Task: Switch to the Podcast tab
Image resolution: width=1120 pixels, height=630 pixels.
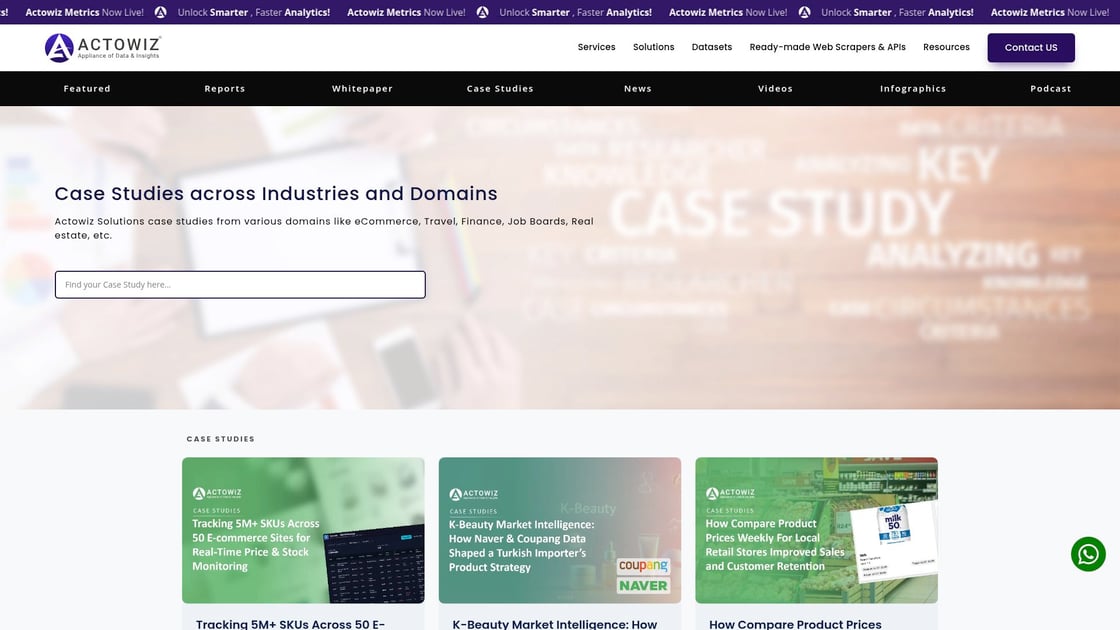Action: (x=1051, y=89)
